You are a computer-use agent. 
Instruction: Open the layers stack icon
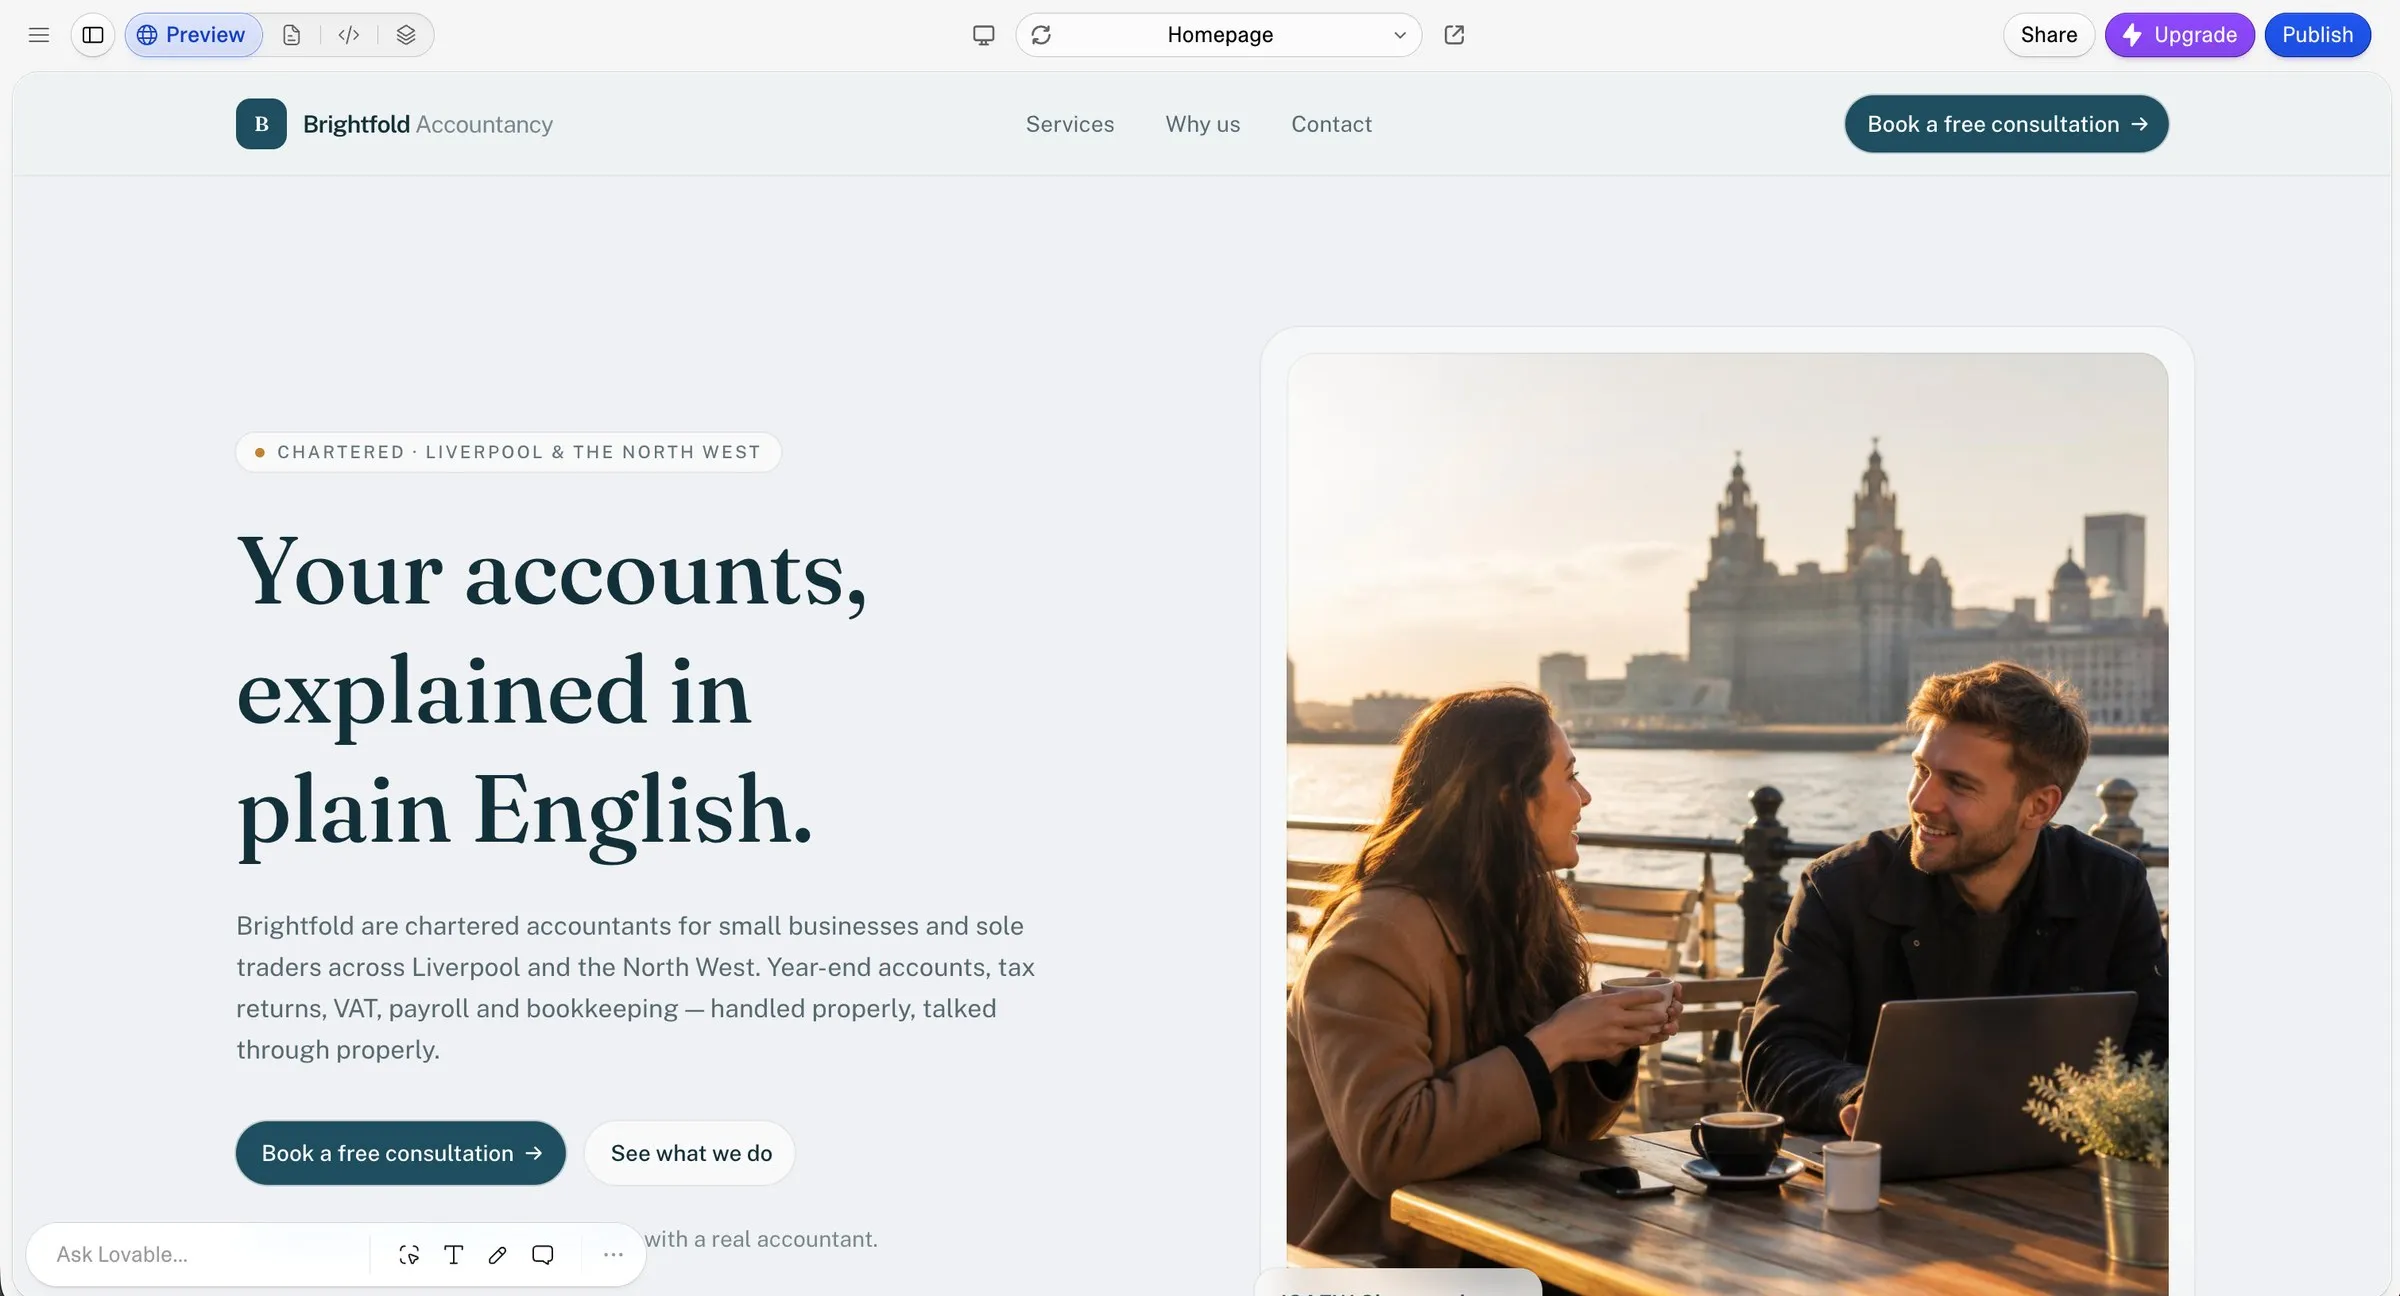[x=406, y=35]
